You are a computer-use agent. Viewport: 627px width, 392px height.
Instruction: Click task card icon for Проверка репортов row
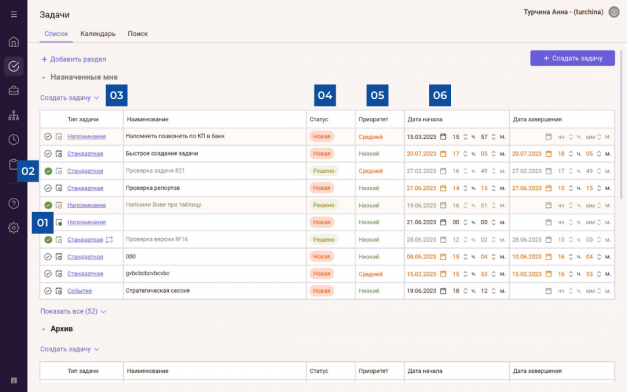59,188
